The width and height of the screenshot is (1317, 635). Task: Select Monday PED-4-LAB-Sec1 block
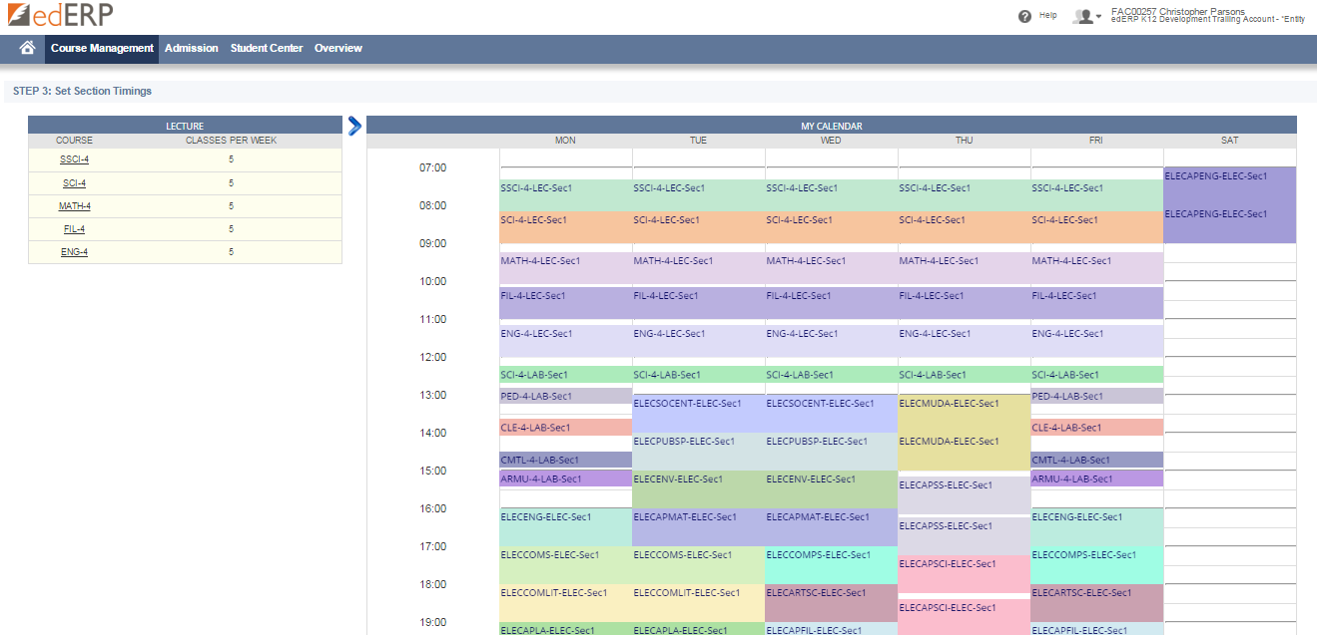(566, 396)
